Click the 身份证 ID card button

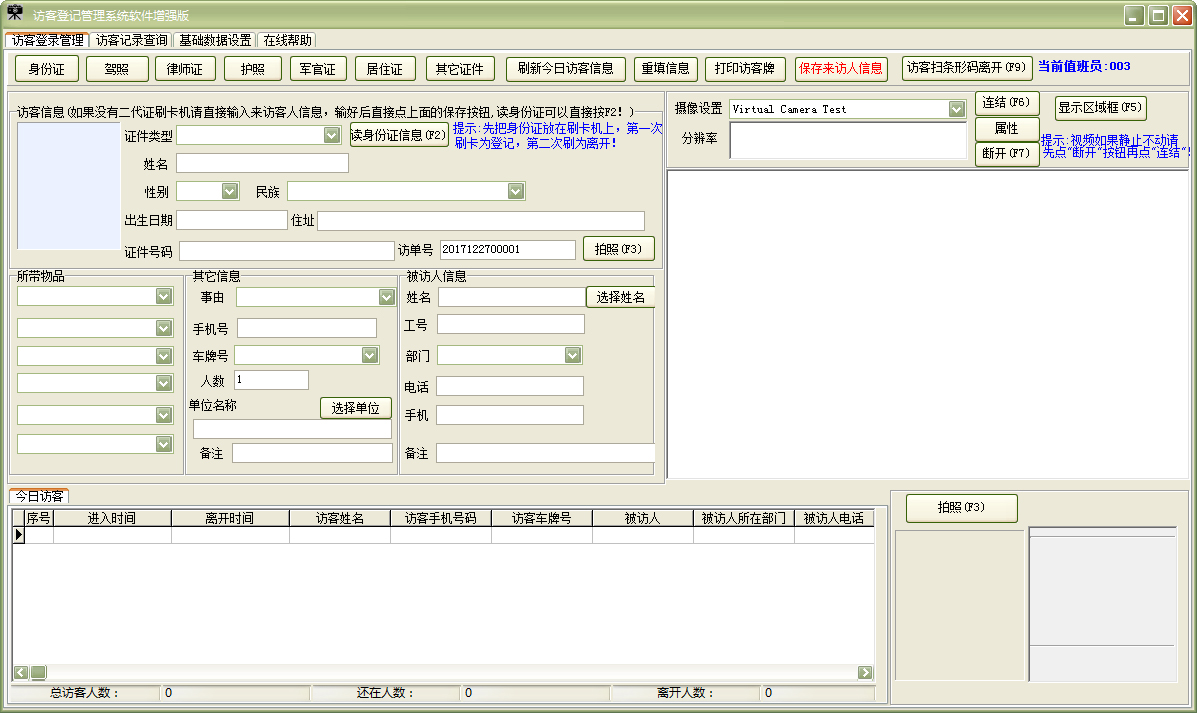point(46,69)
